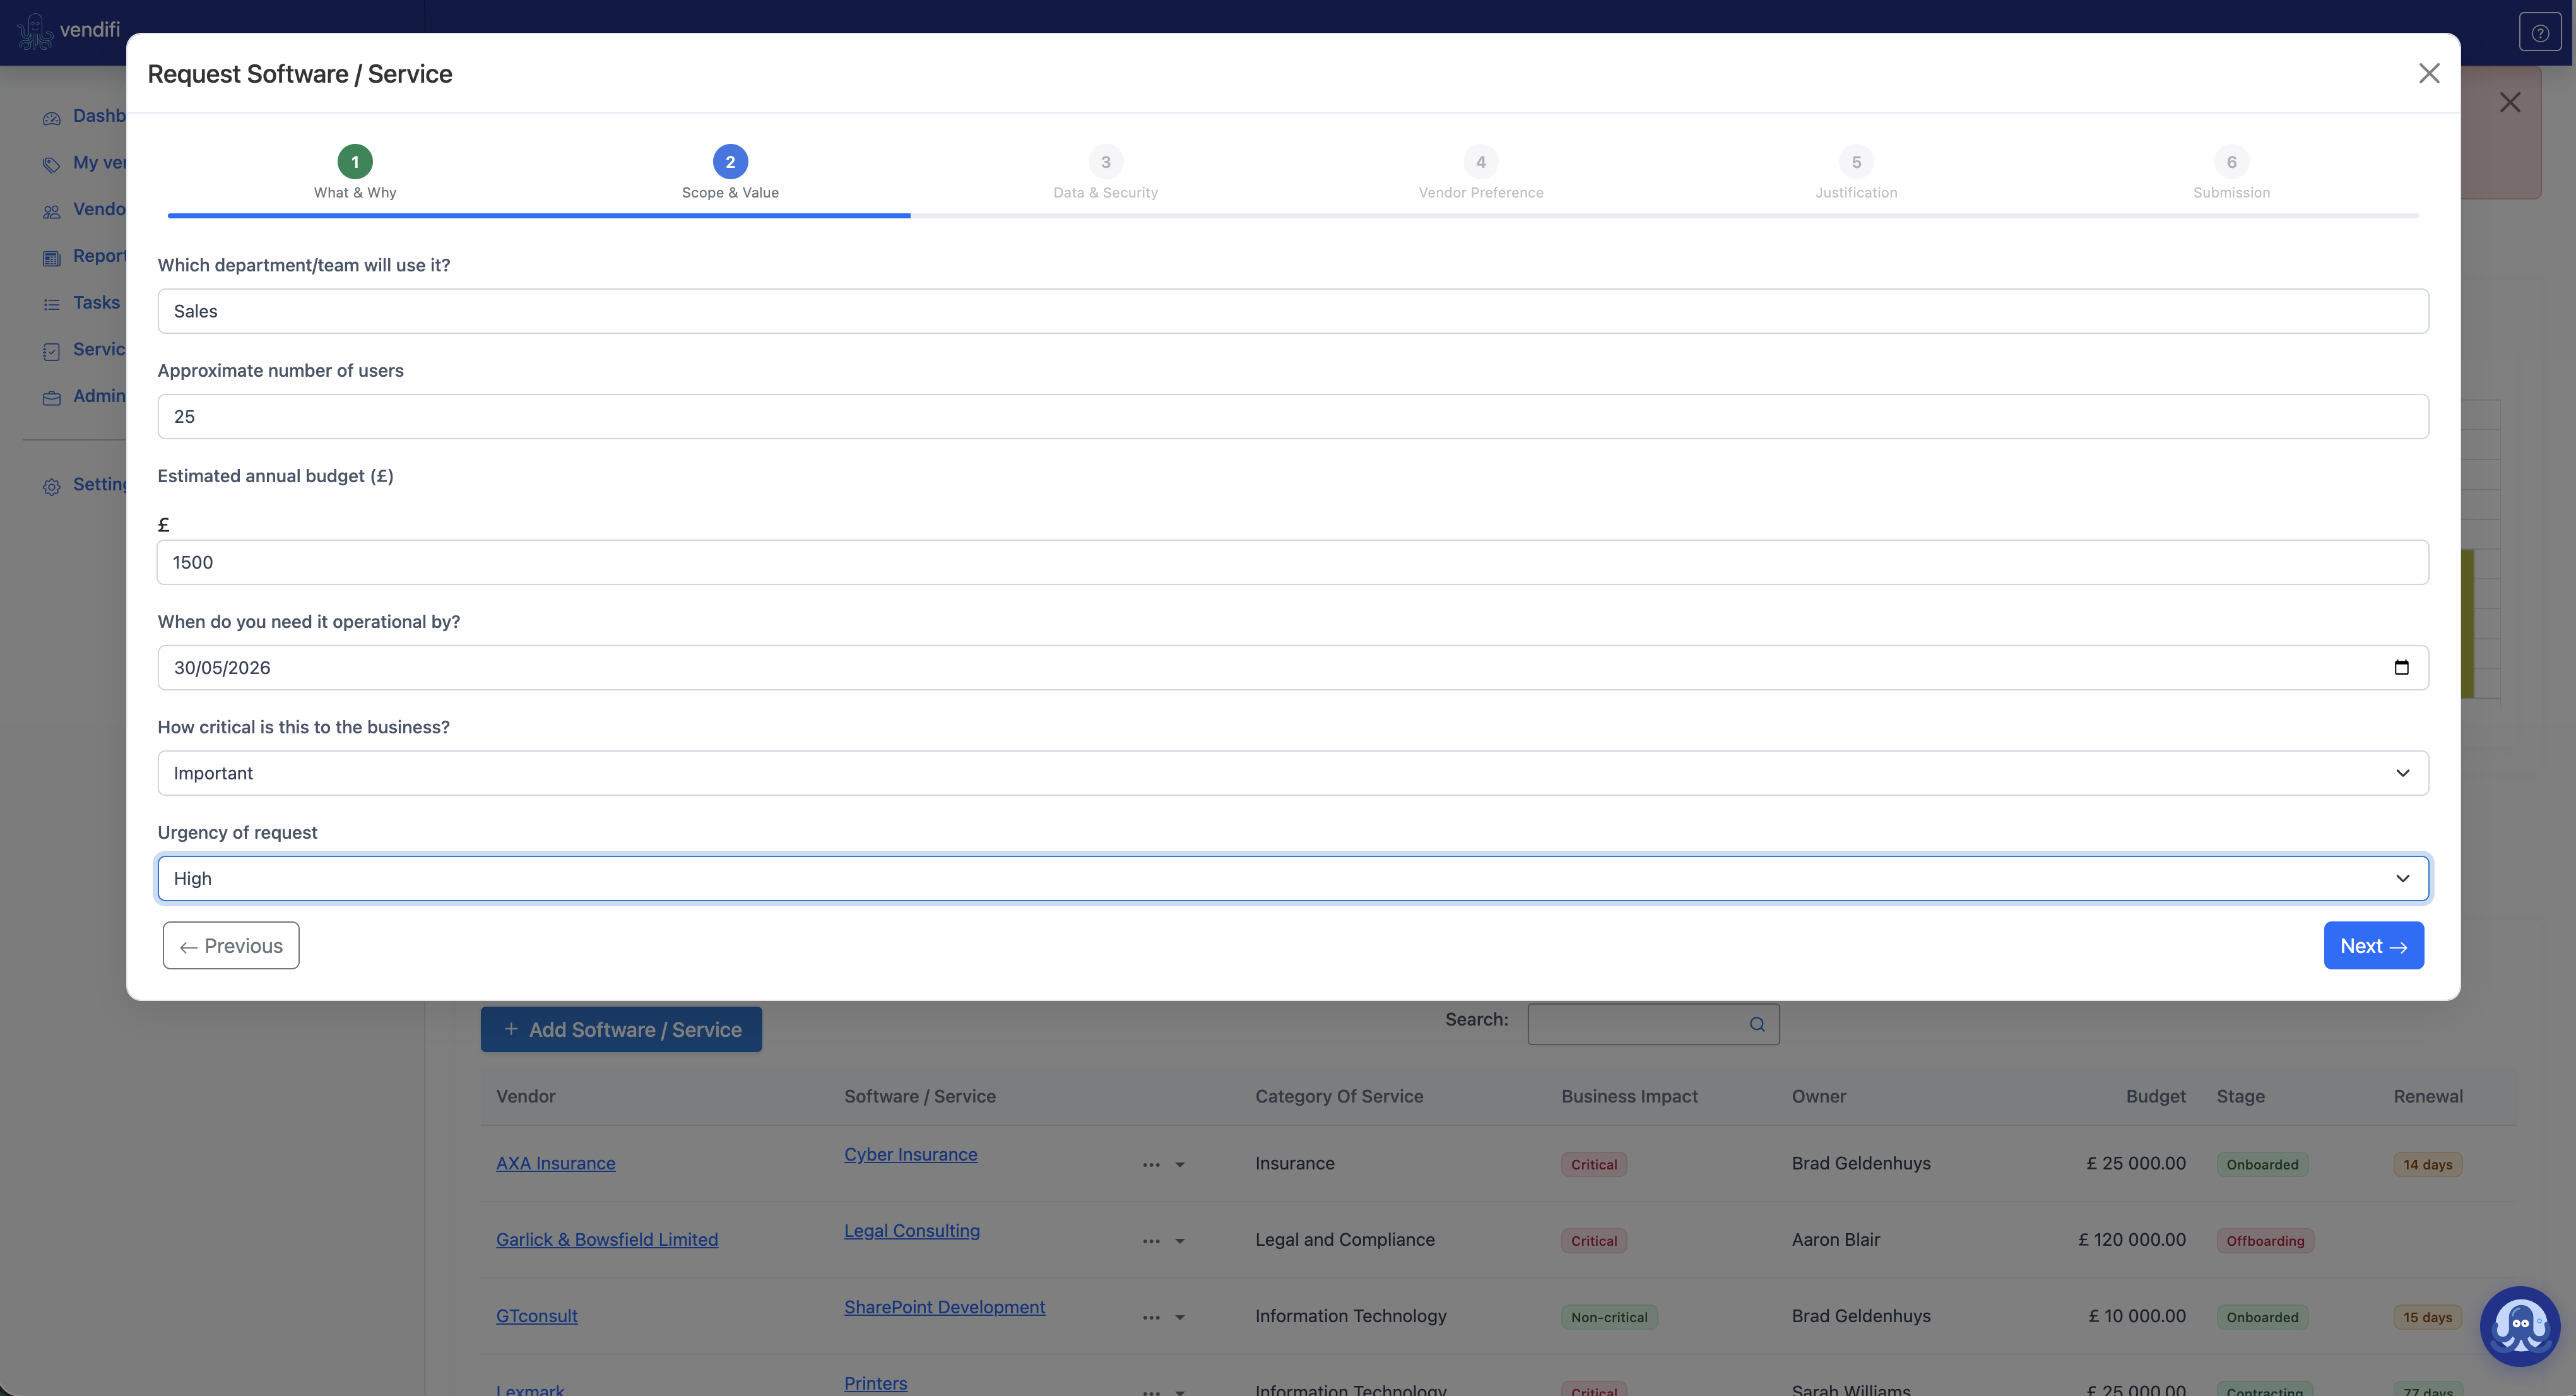The width and height of the screenshot is (2576, 1396).
Task: Click the My vendors tag icon
Action: 52,164
